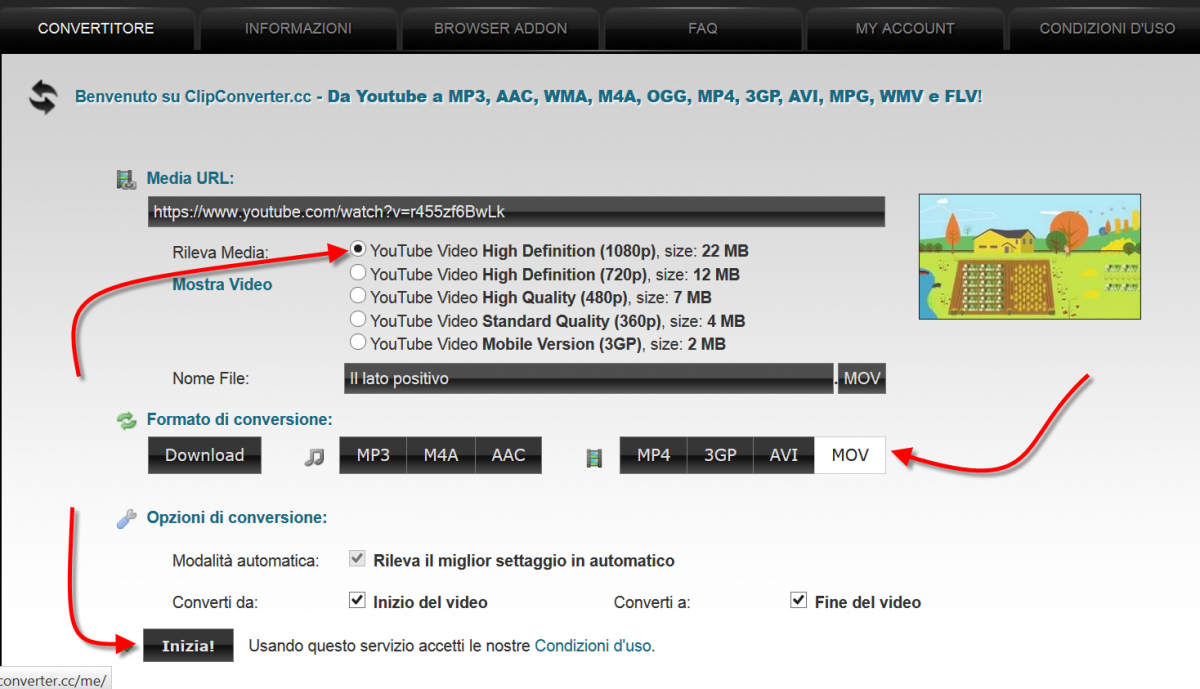The height and width of the screenshot is (689, 1200).
Task: Click the Media URL film icon
Action: (x=125, y=179)
